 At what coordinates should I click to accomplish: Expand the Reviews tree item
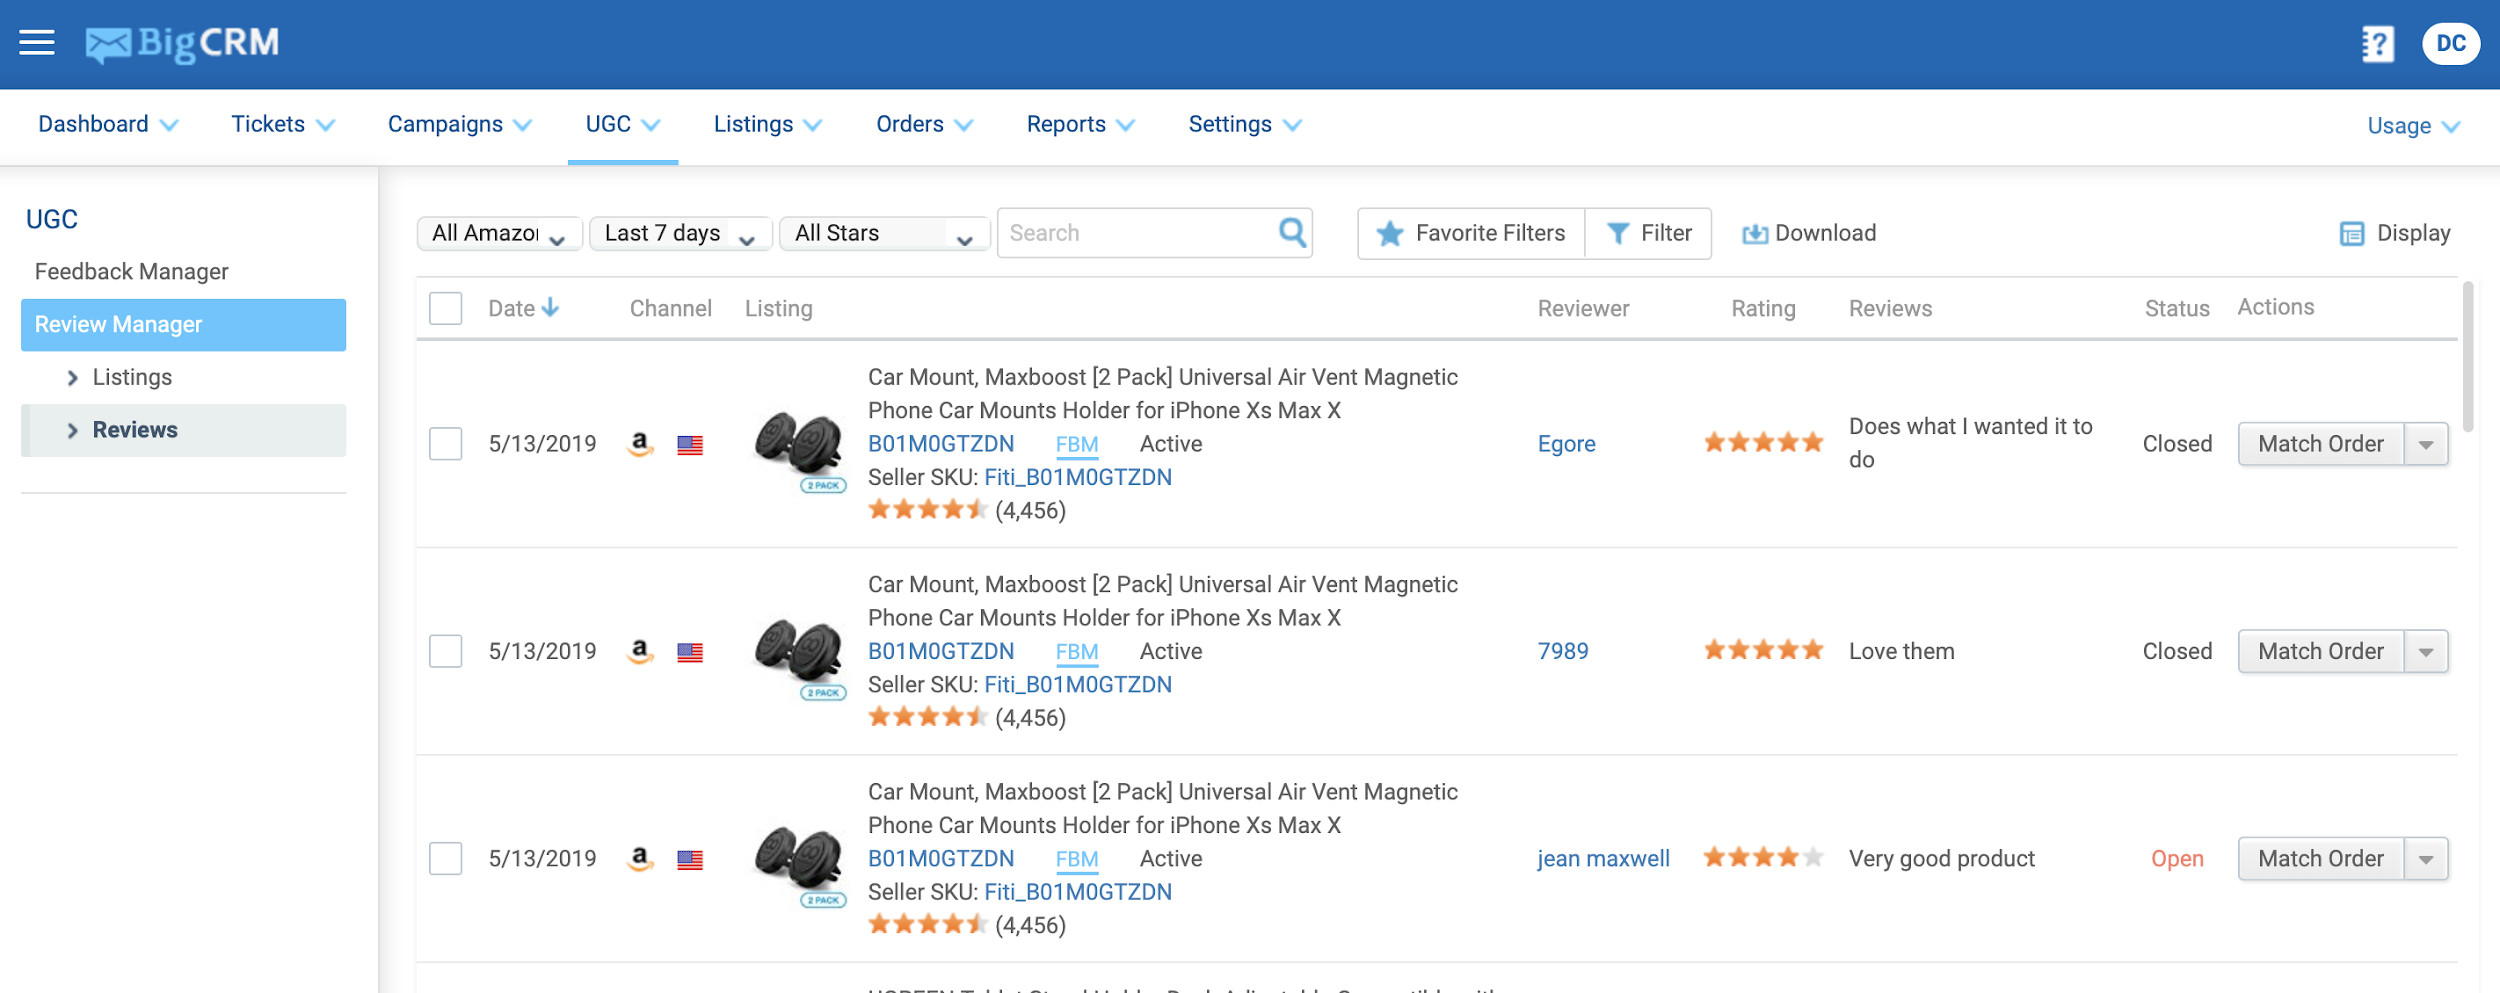pos(72,430)
